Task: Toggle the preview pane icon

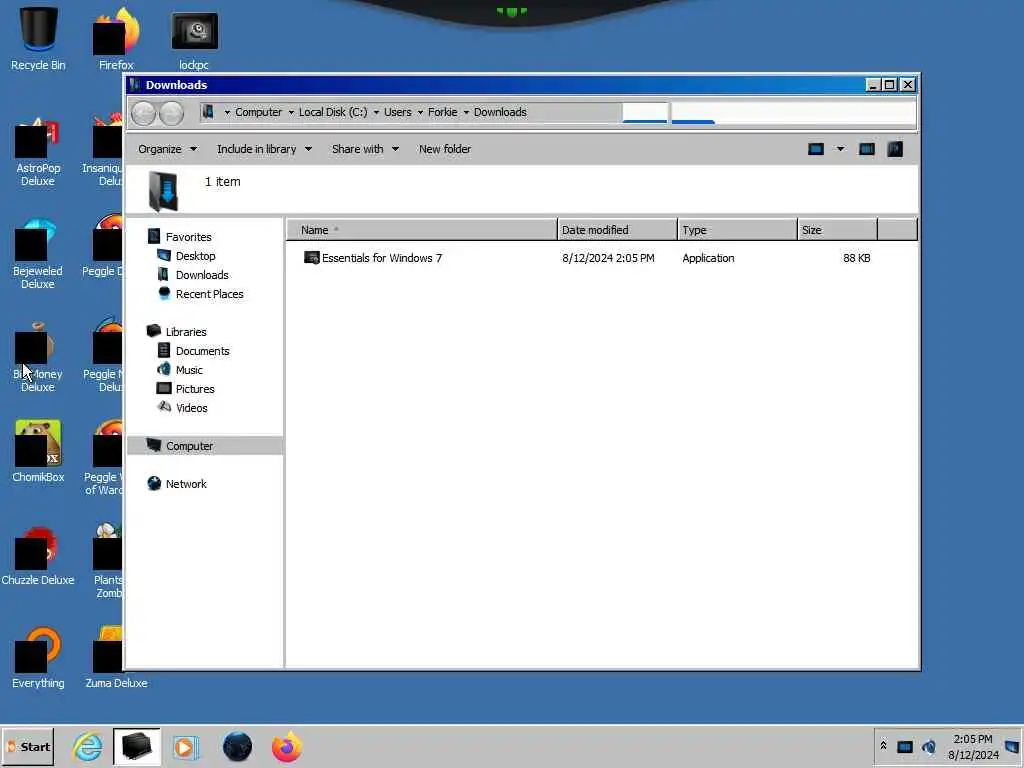Action: pyautogui.click(x=867, y=149)
